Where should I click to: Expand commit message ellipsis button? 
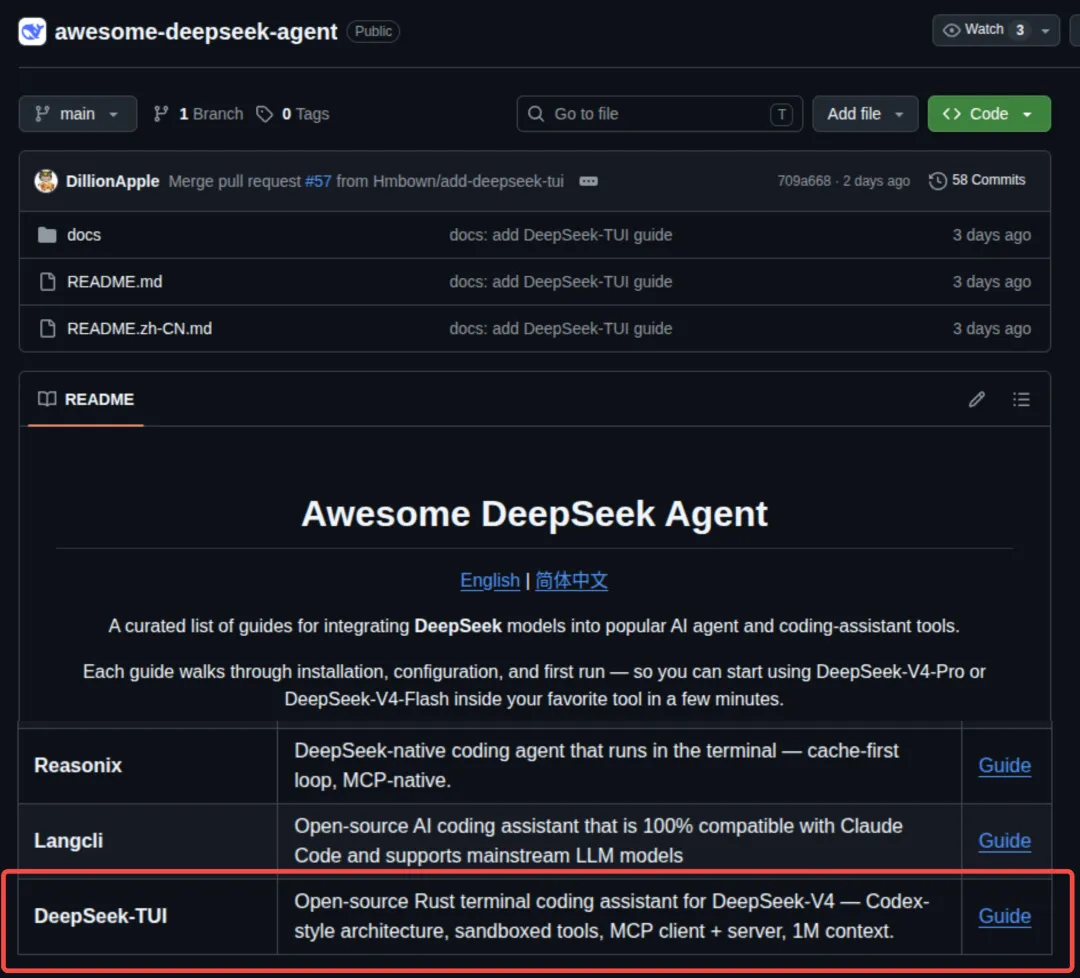[x=588, y=181]
